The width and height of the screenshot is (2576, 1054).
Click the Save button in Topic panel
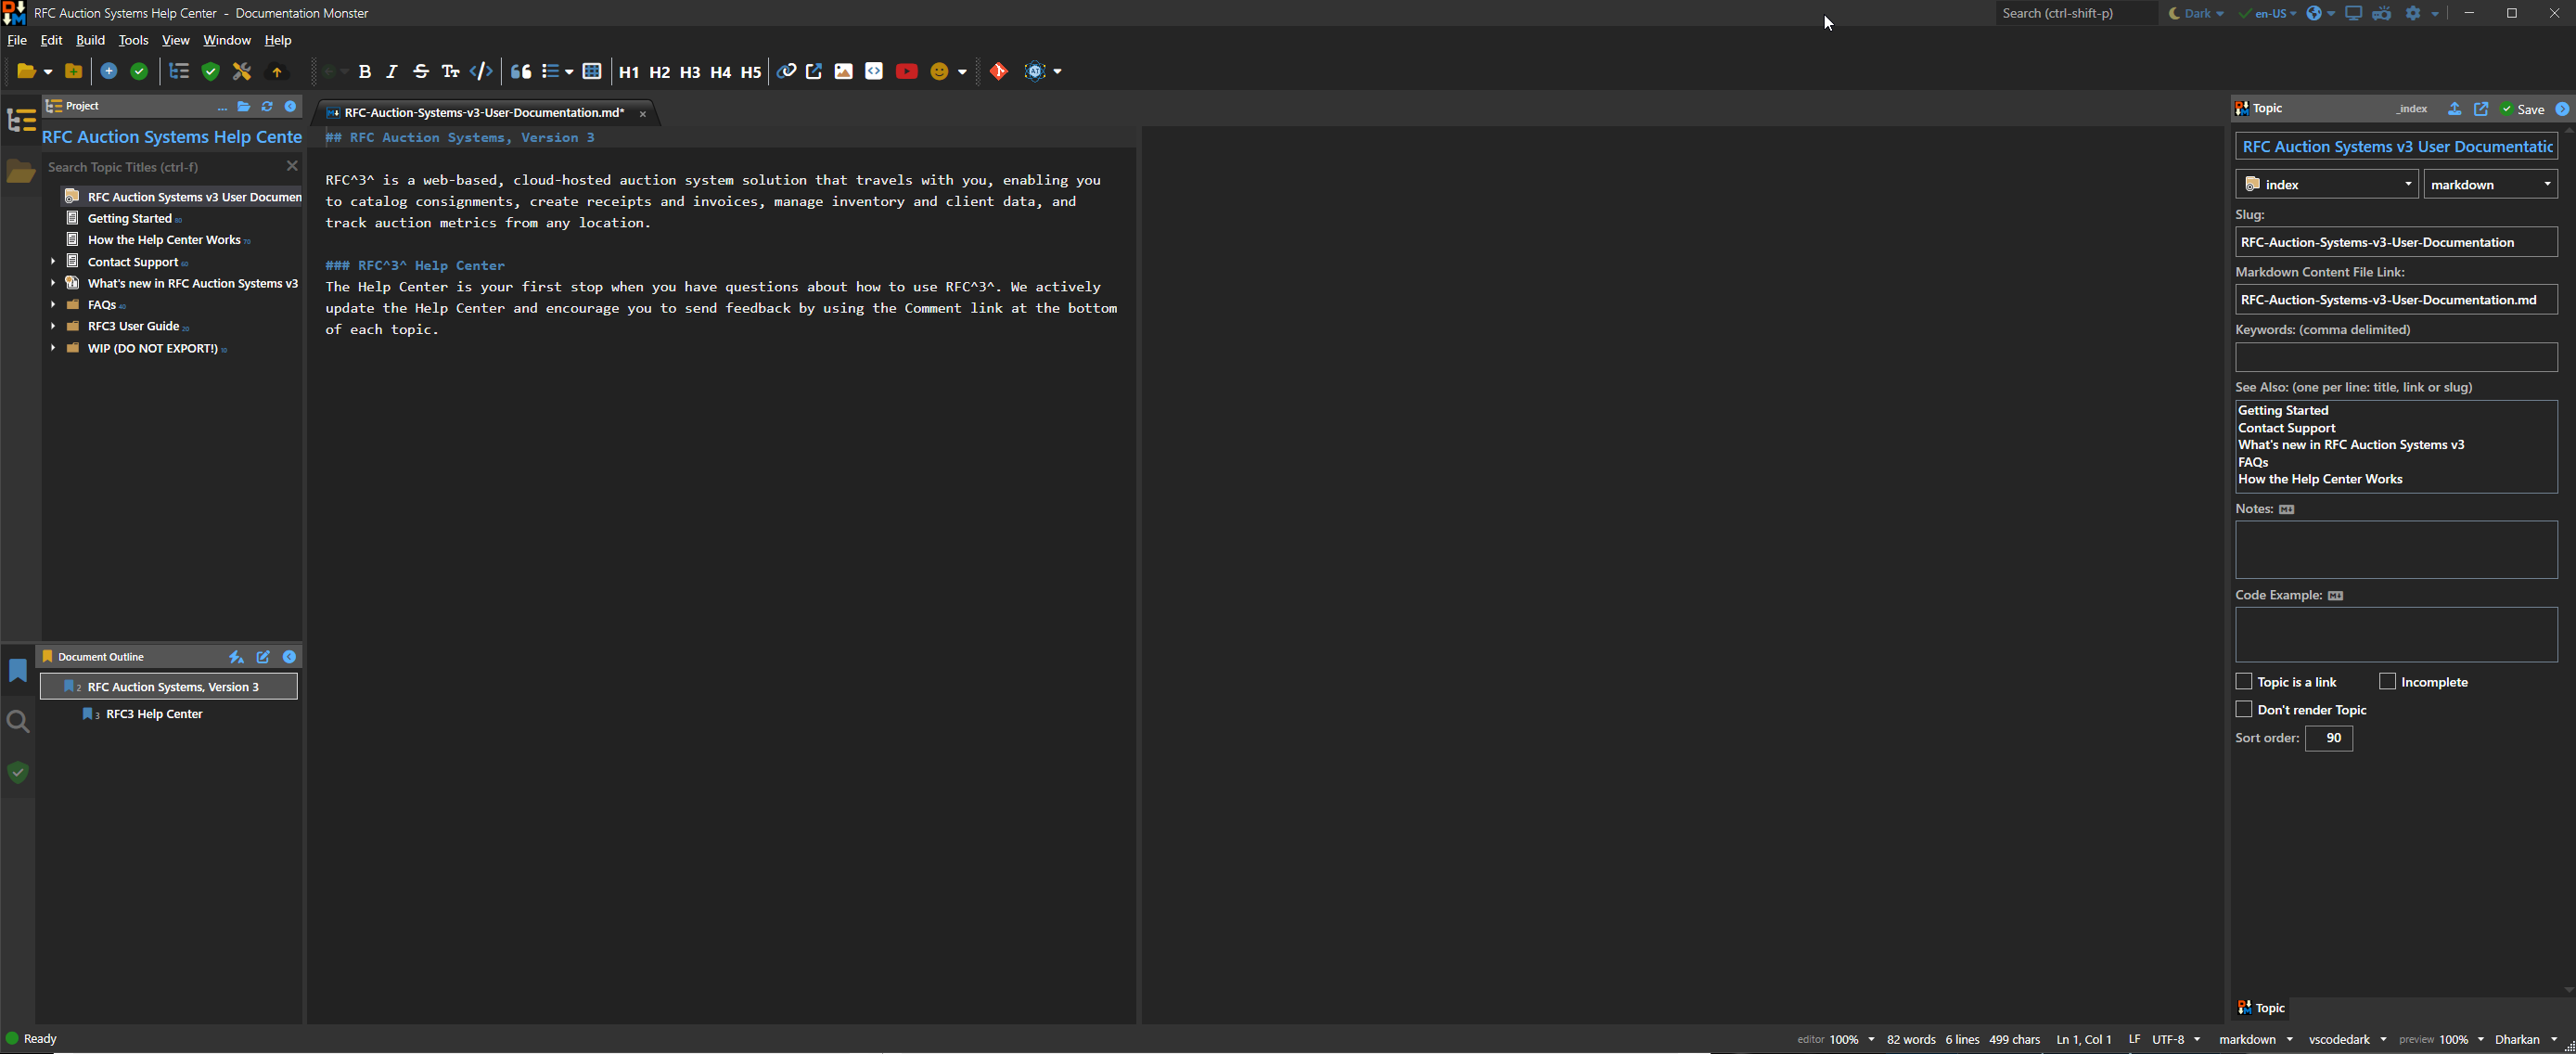[2522, 109]
